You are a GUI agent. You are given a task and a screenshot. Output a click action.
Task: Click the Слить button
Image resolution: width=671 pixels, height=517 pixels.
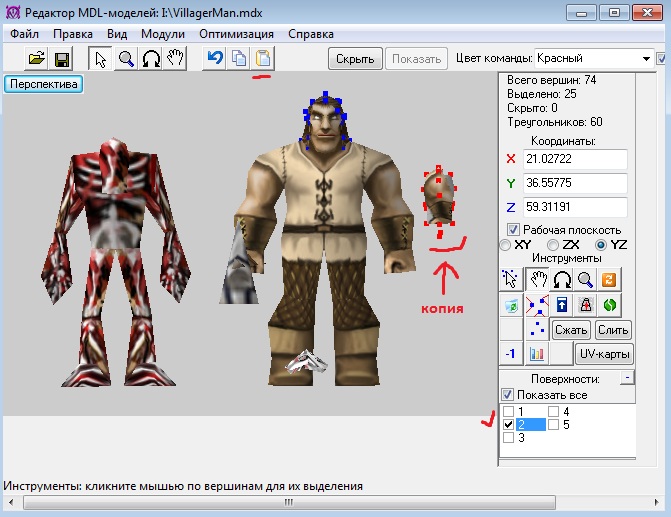pyautogui.click(x=613, y=330)
